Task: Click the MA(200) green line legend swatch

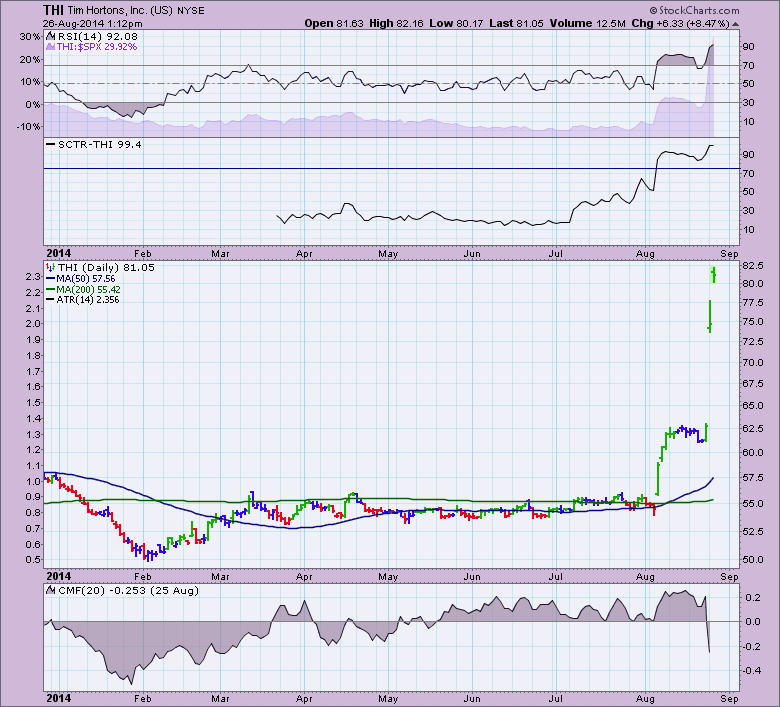Action: click(50, 290)
